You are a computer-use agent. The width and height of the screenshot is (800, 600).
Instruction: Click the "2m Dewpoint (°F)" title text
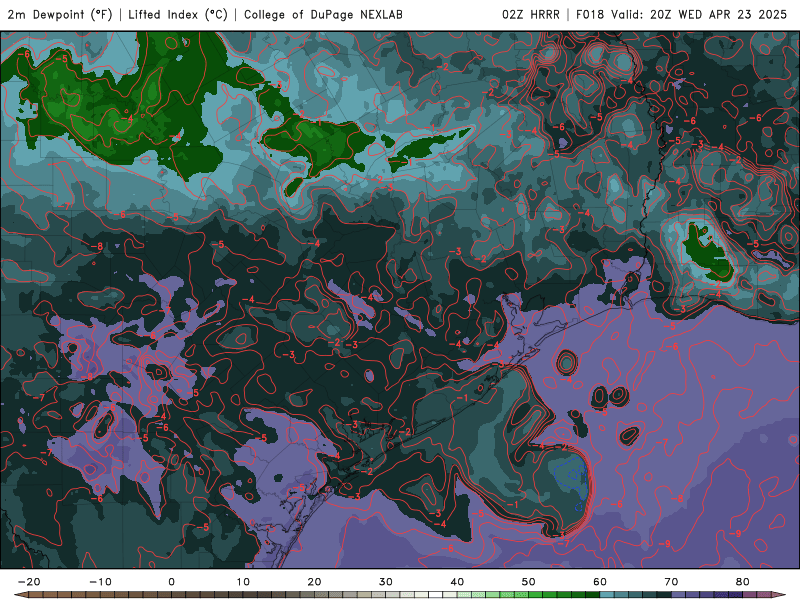pos(59,15)
